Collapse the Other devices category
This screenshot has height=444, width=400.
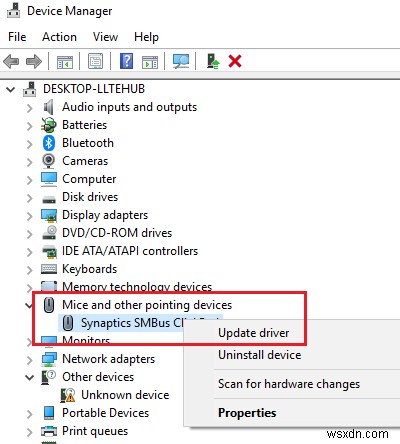pos(30,378)
